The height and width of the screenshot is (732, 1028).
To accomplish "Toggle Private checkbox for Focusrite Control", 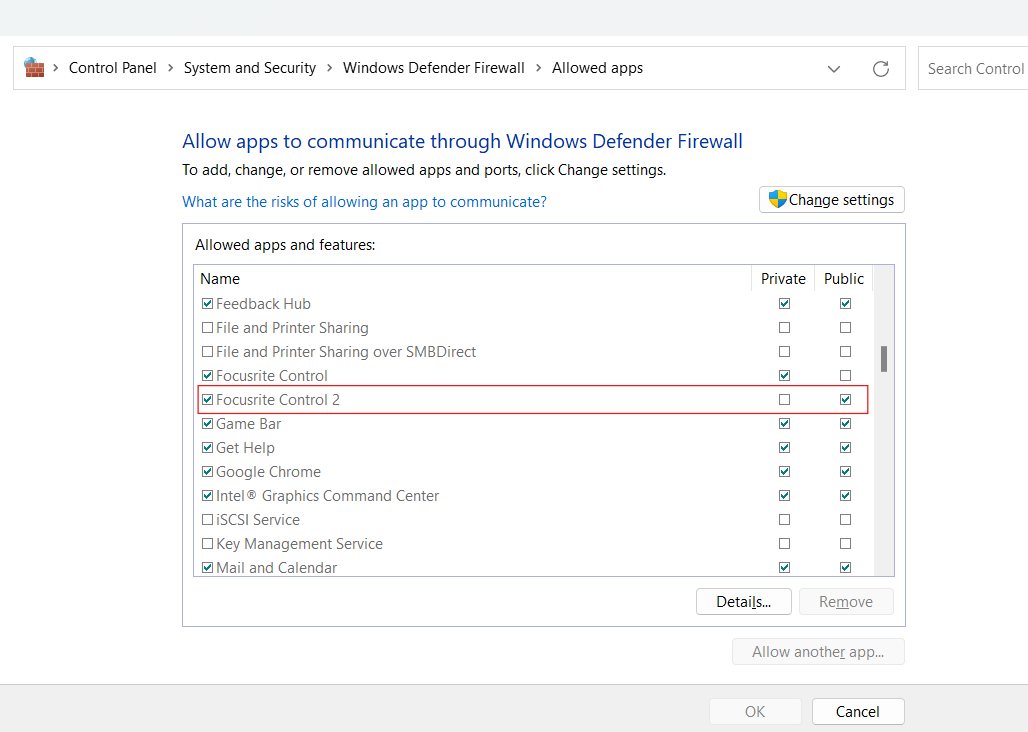I will pyautogui.click(x=784, y=376).
